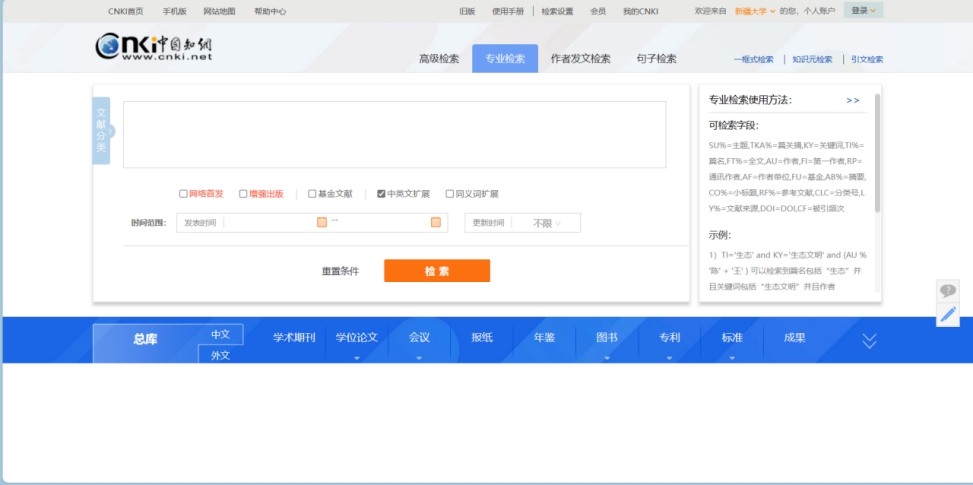Expand the 专利 dropdown arrow

click(x=670, y=358)
